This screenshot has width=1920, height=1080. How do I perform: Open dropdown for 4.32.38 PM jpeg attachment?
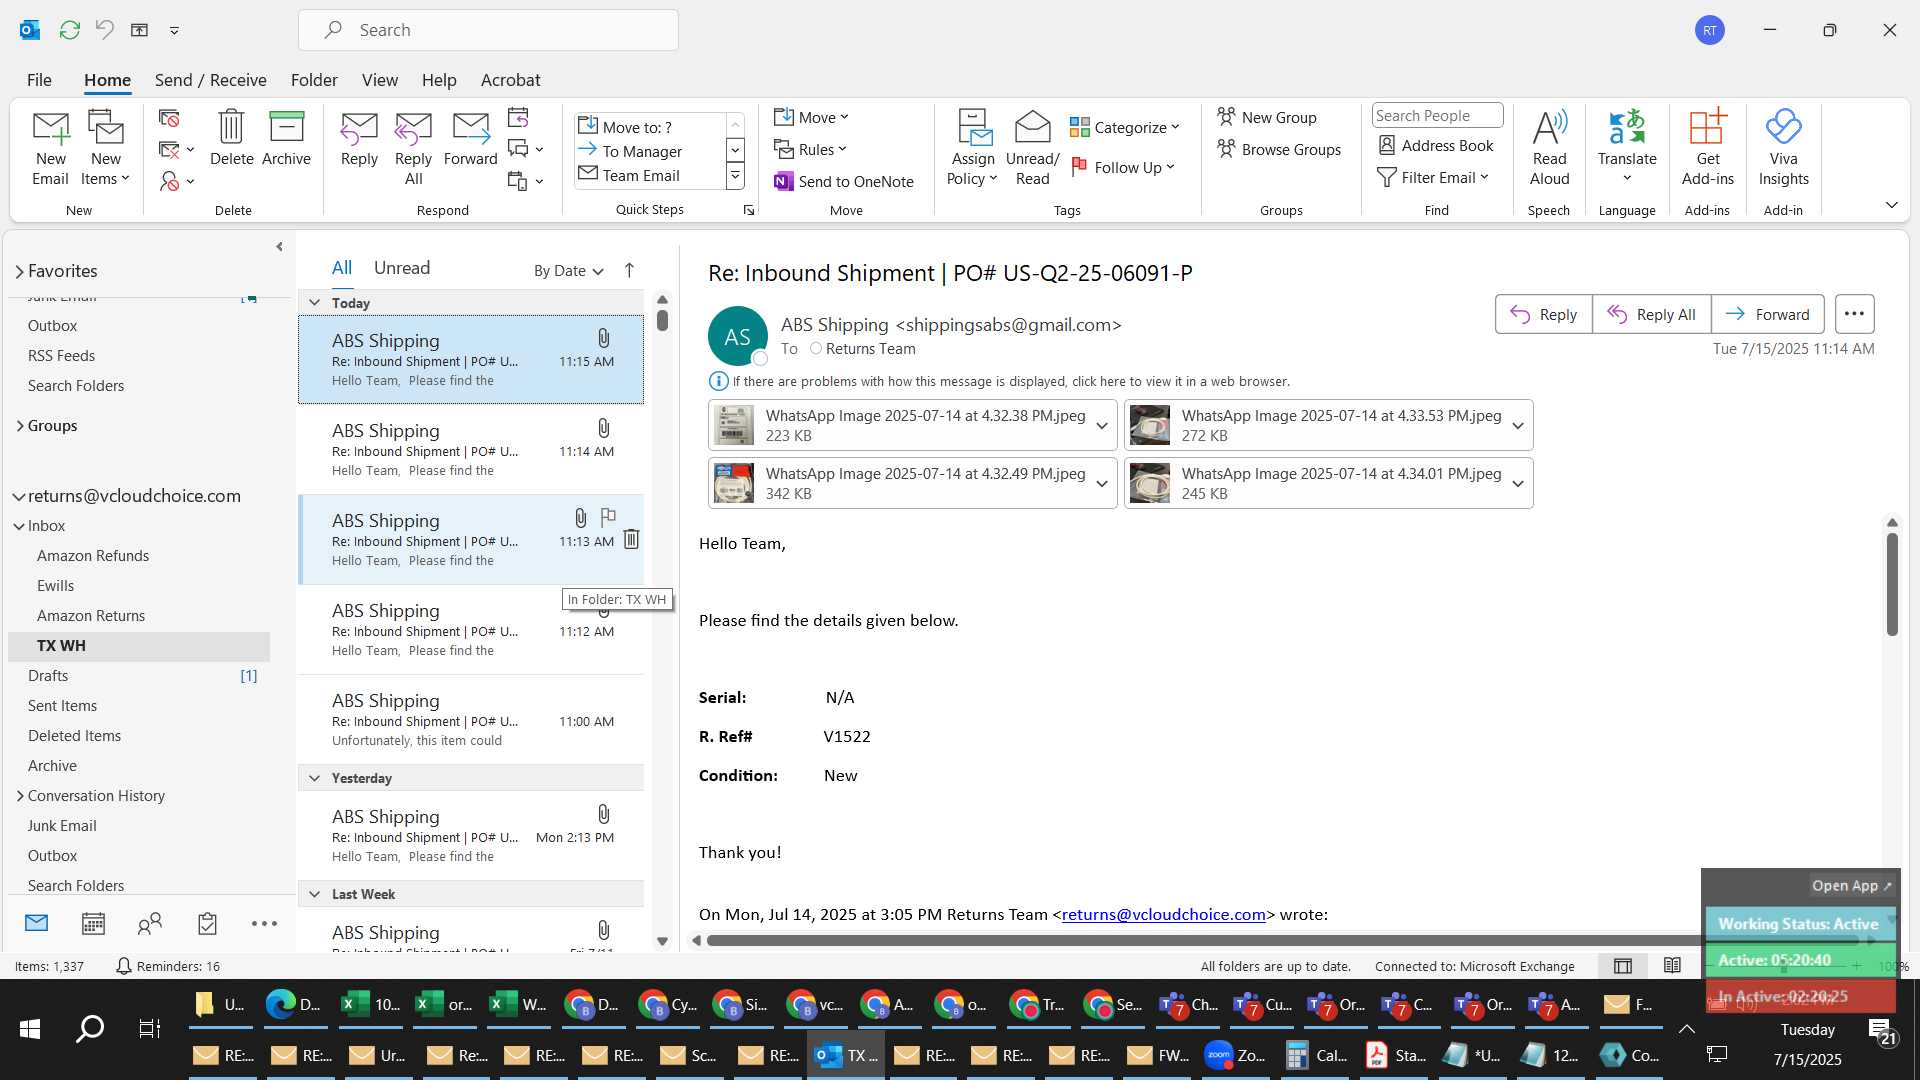click(1102, 426)
